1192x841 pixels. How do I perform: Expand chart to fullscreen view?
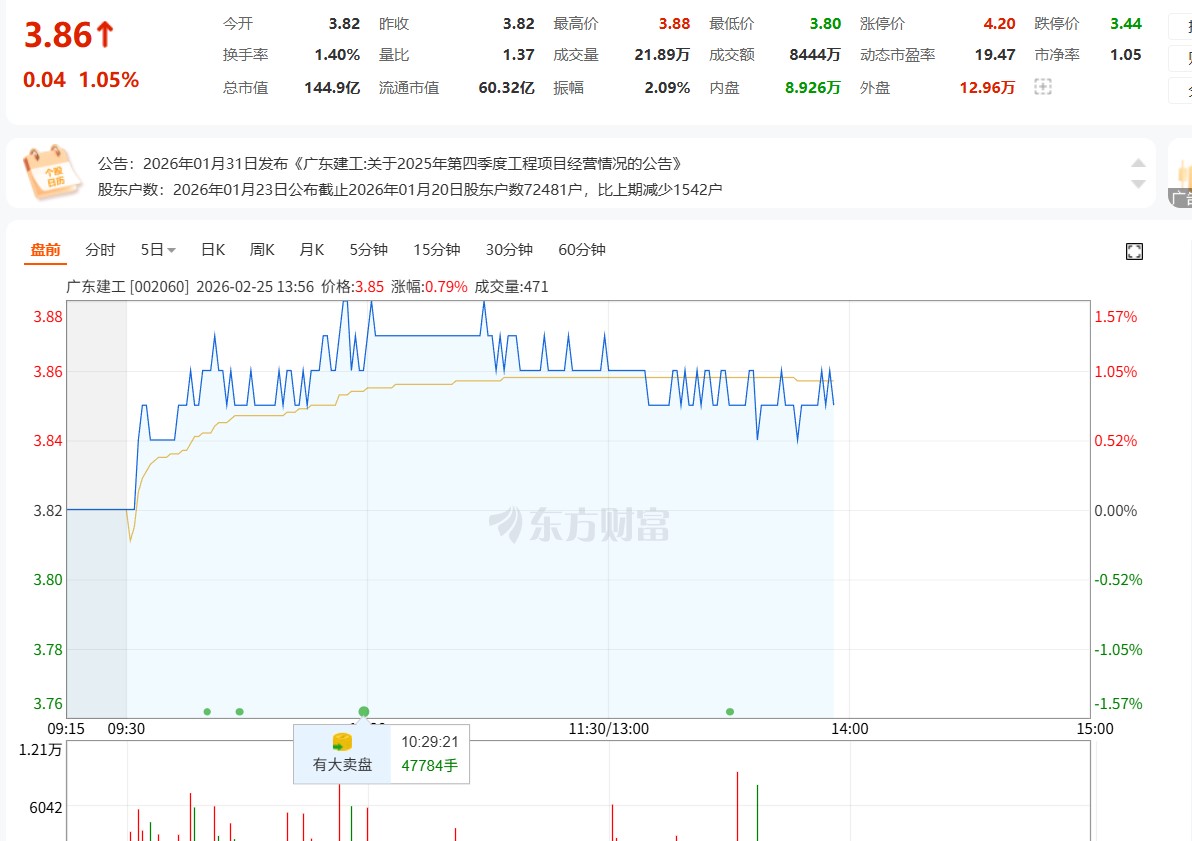click(1134, 252)
